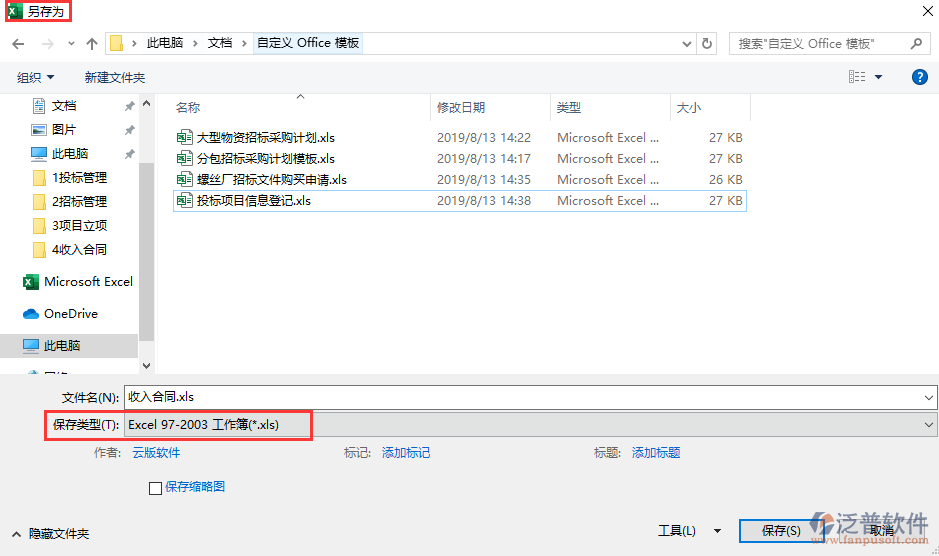
Task: Refresh the folder view
Action: click(x=707, y=44)
